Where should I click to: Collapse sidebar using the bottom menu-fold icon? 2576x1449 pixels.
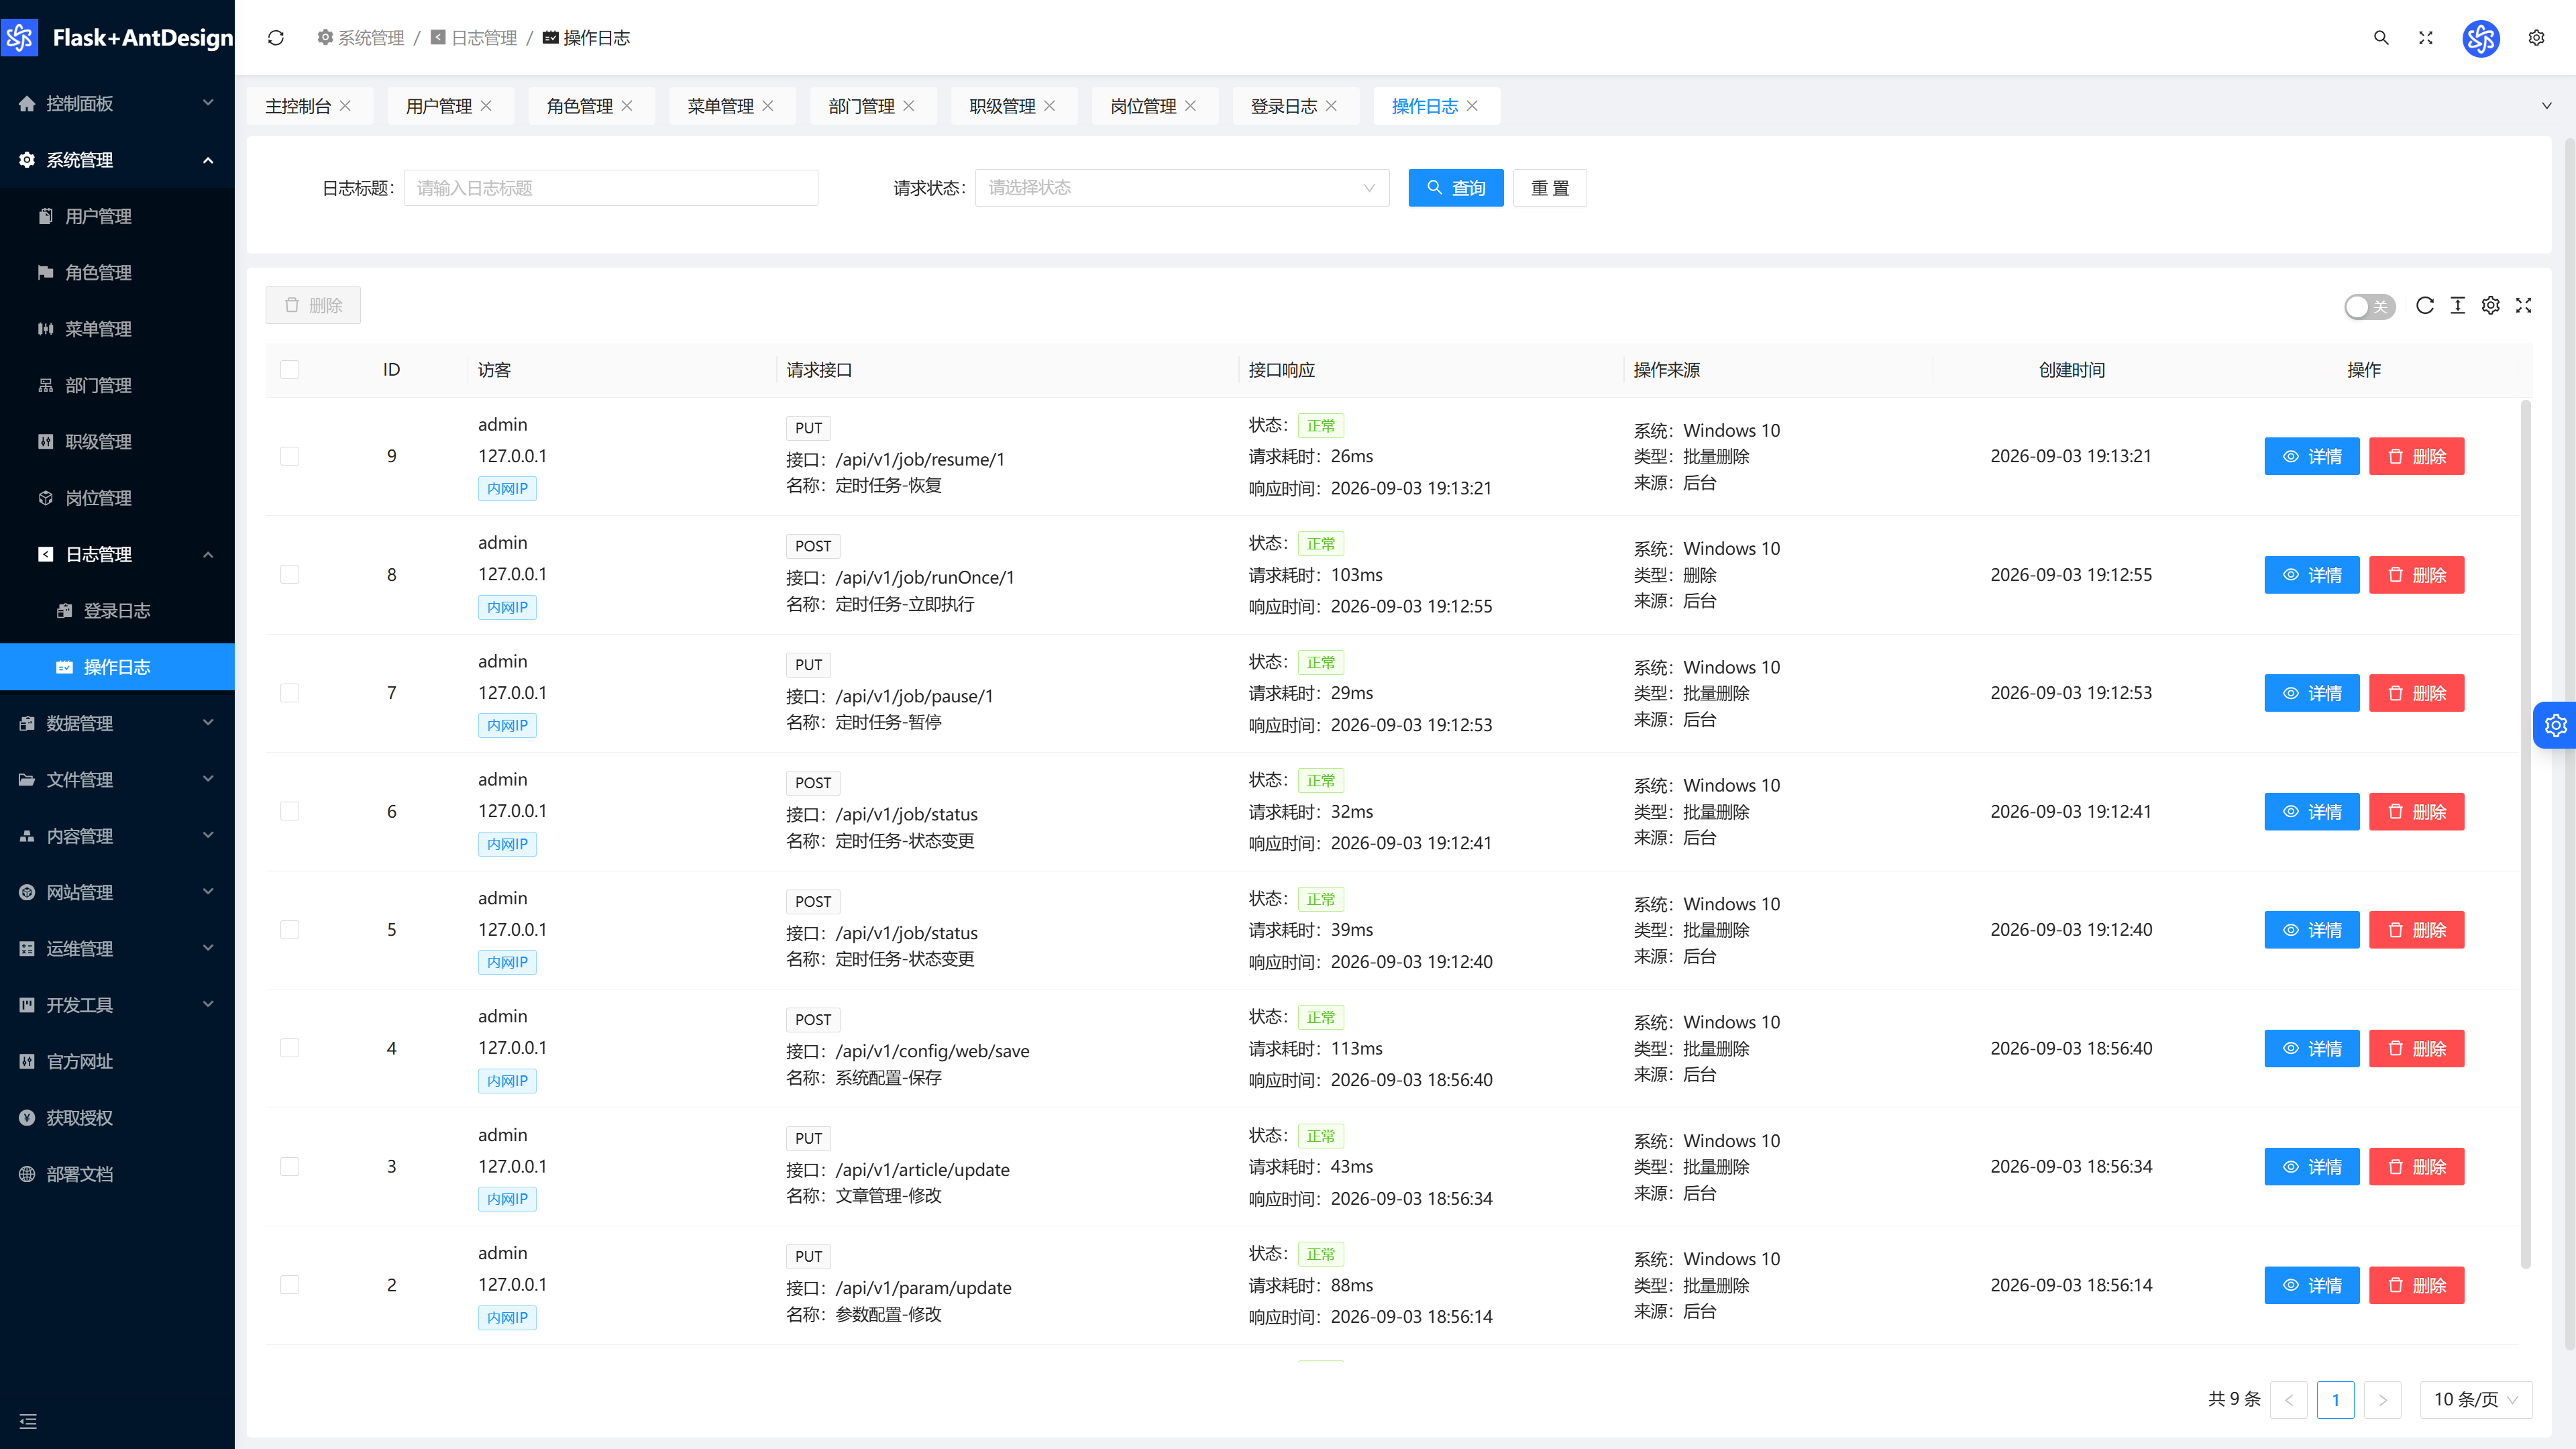point(28,1421)
